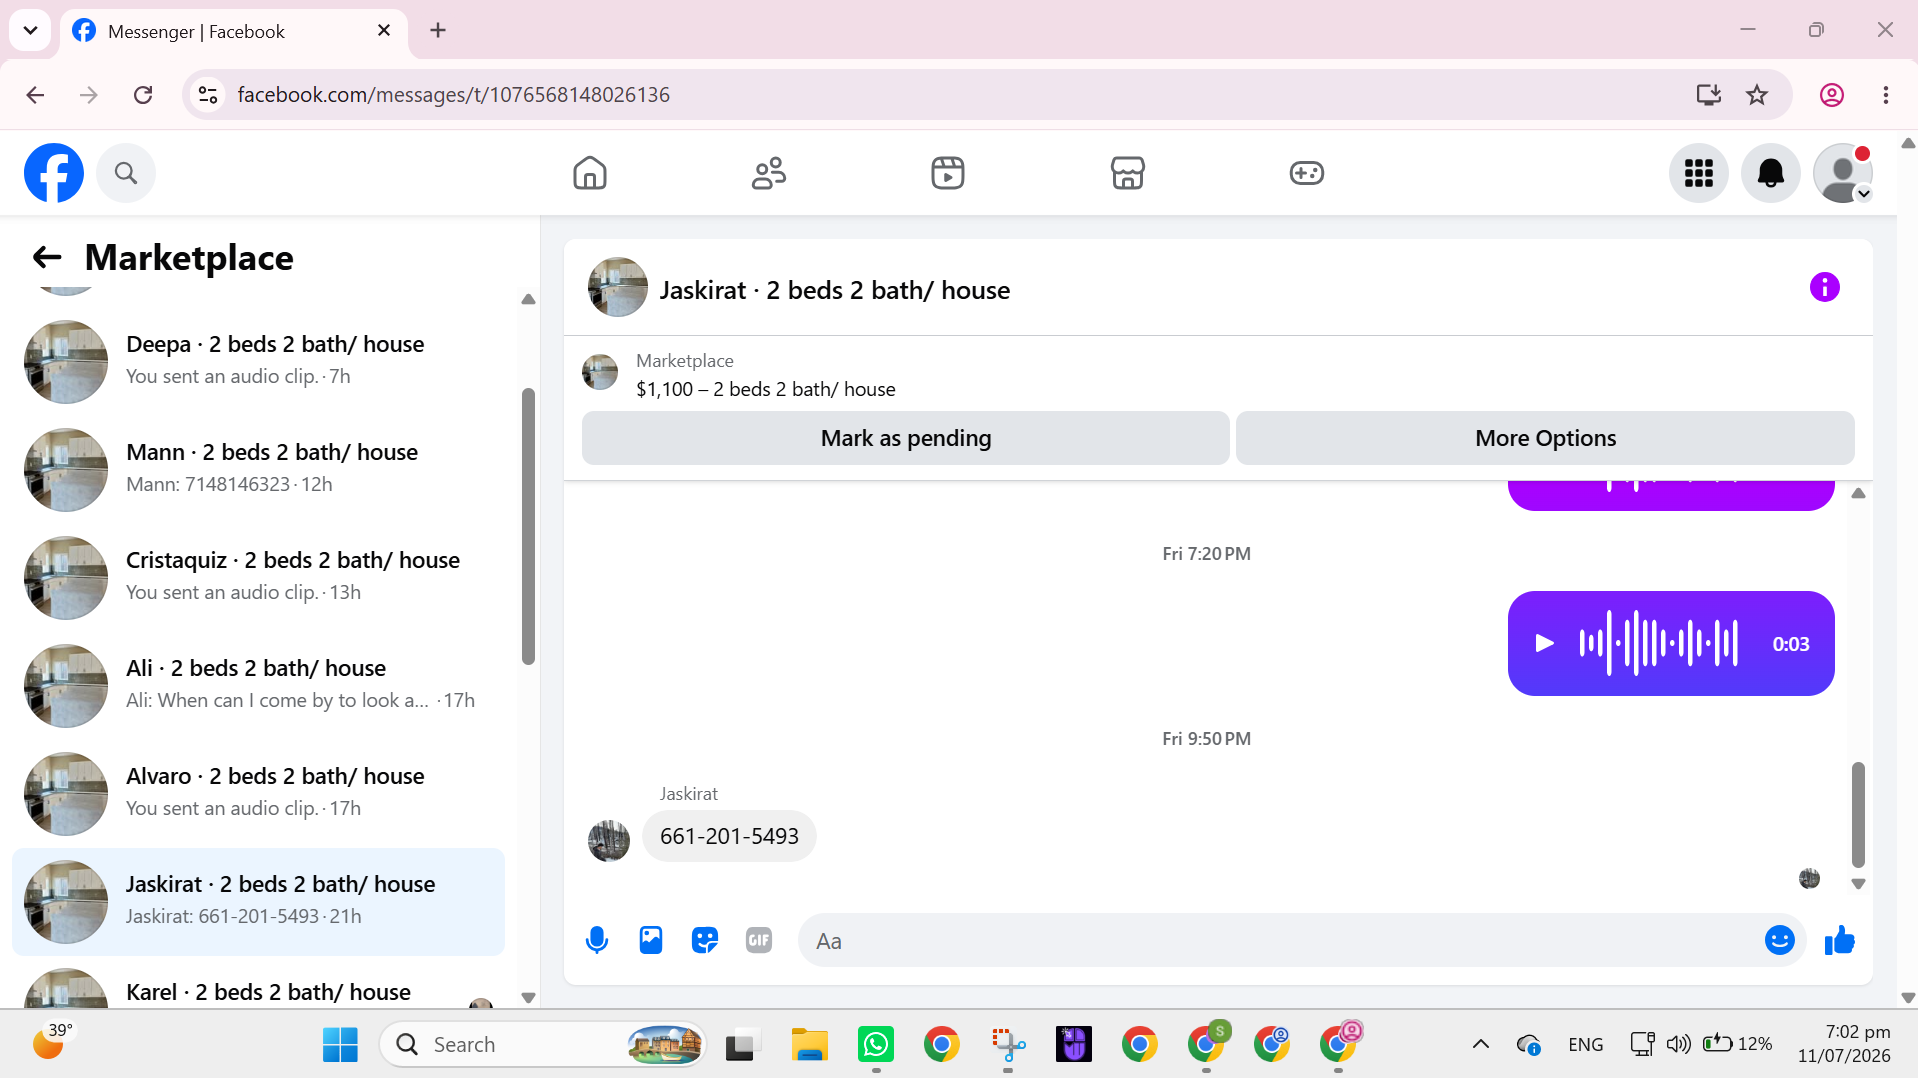Reload the current page
The width and height of the screenshot is (1918, 1078).
[143, 95]
